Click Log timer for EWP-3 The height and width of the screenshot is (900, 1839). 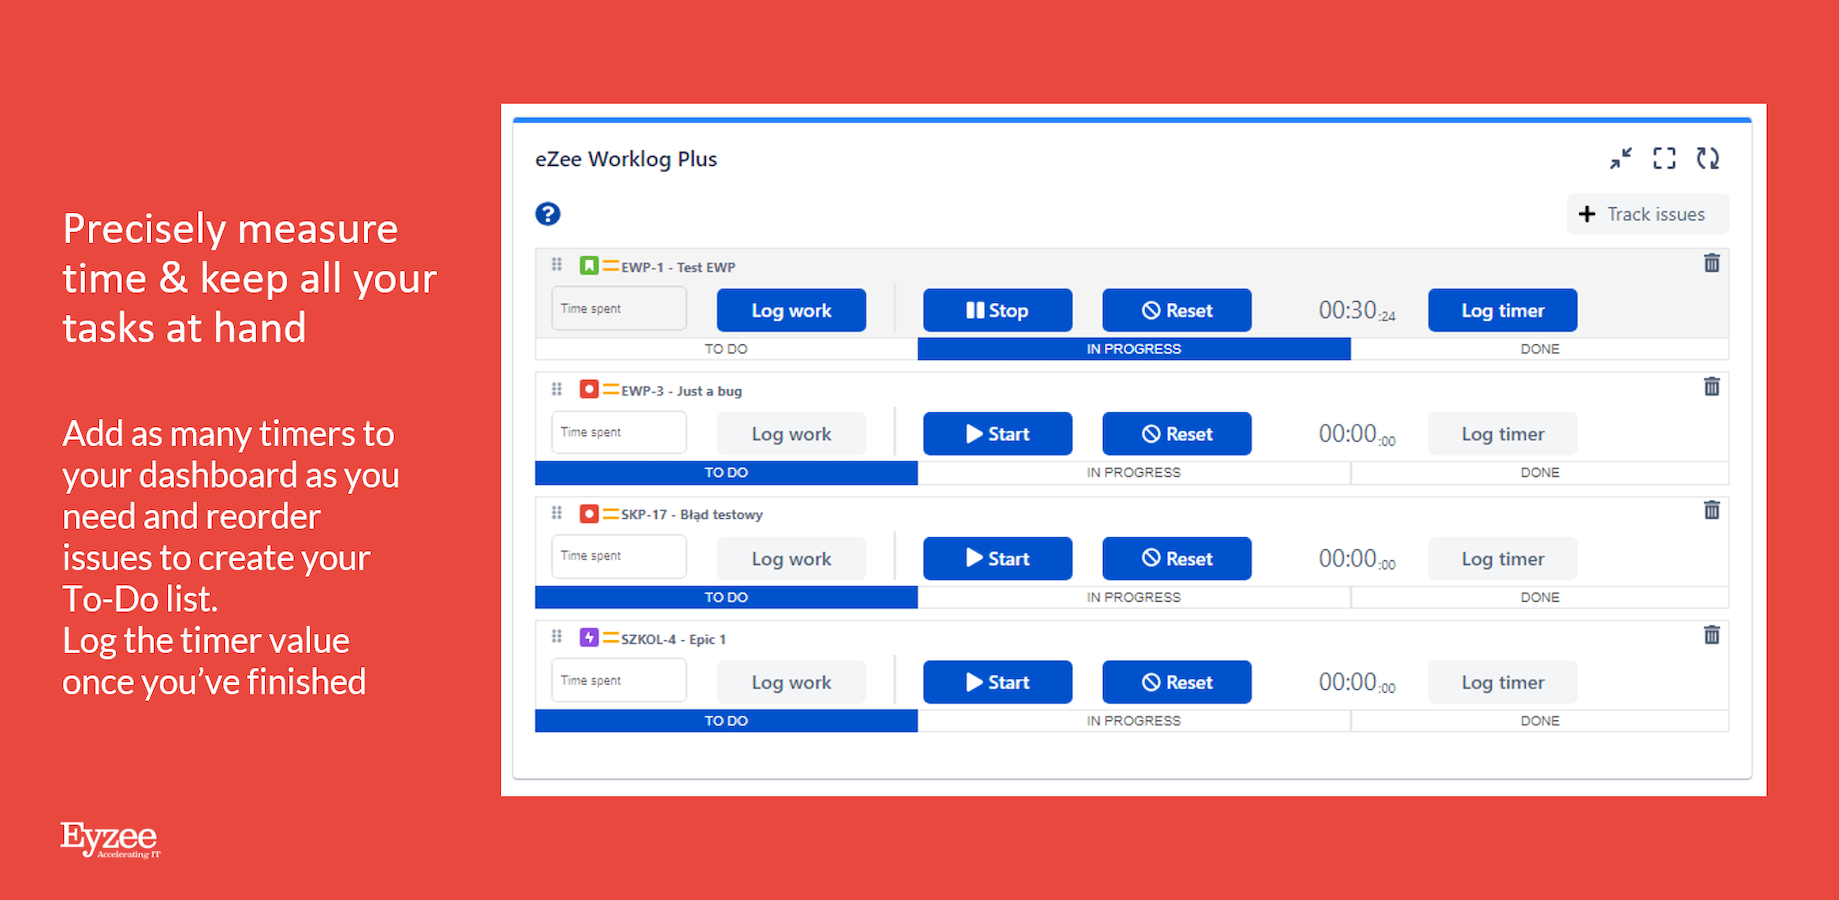1503,434
